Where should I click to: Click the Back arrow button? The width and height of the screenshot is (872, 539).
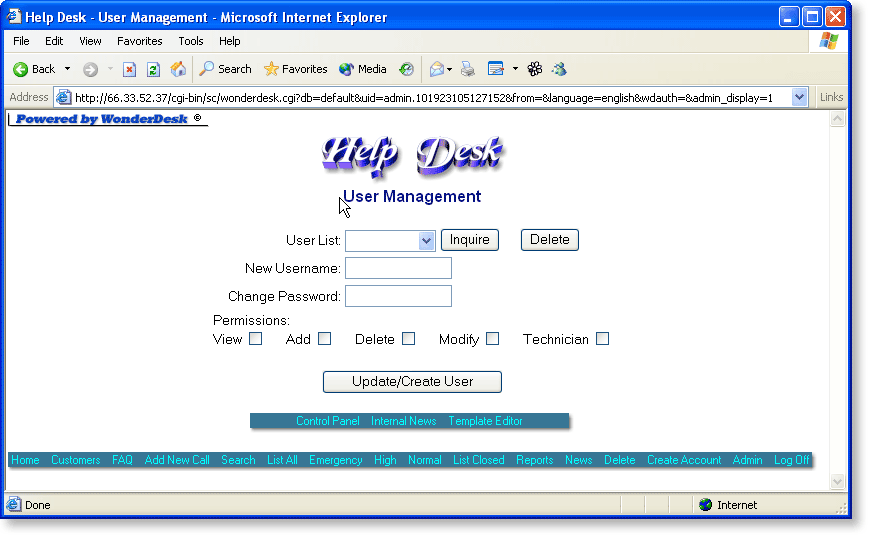coord(34,69)
